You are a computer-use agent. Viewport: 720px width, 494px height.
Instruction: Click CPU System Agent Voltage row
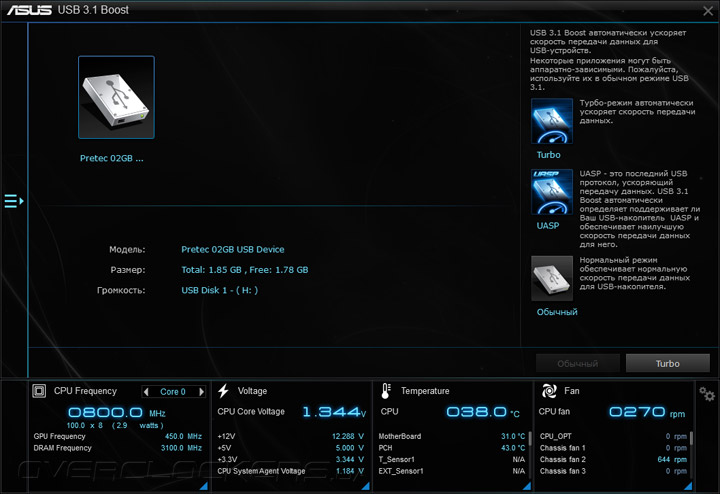291,471
